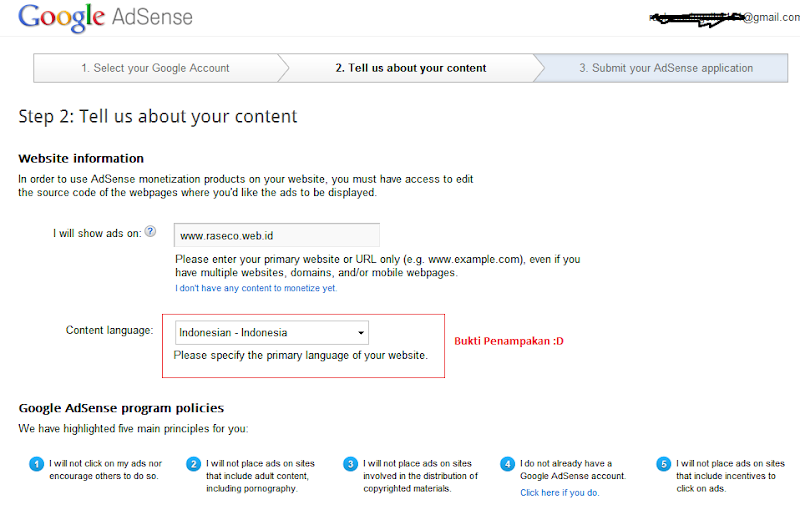800x515 pixels.
Task: Click the "Click here if you do" link
Action: click(x=559, y=493)
